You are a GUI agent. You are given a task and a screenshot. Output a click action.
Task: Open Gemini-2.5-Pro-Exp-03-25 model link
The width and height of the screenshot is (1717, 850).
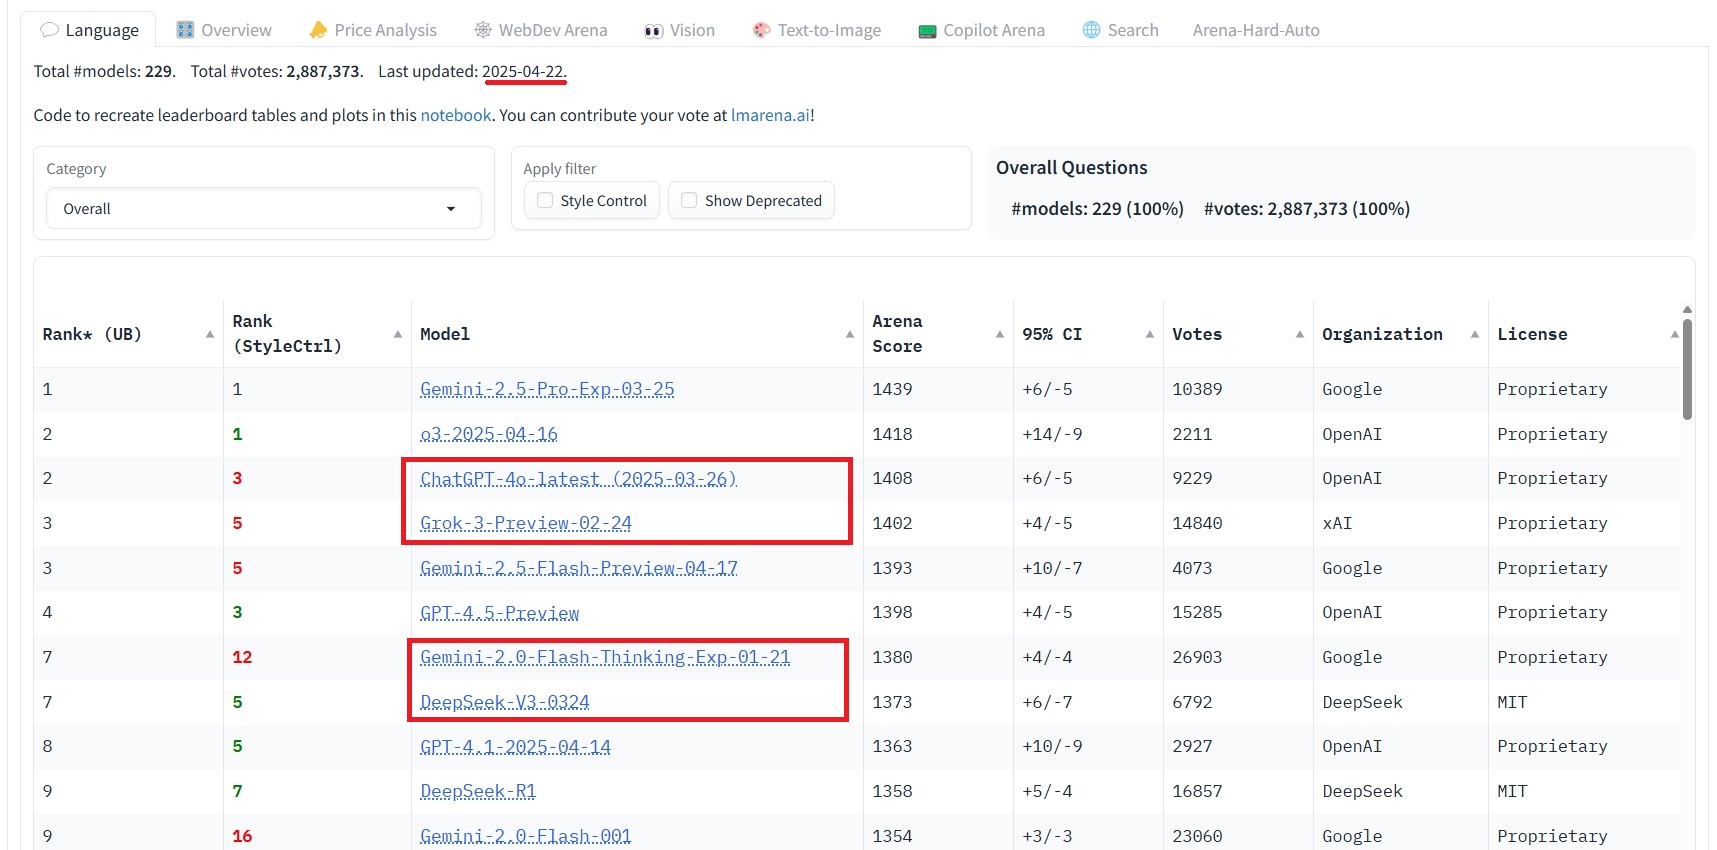tap(547, 389)
